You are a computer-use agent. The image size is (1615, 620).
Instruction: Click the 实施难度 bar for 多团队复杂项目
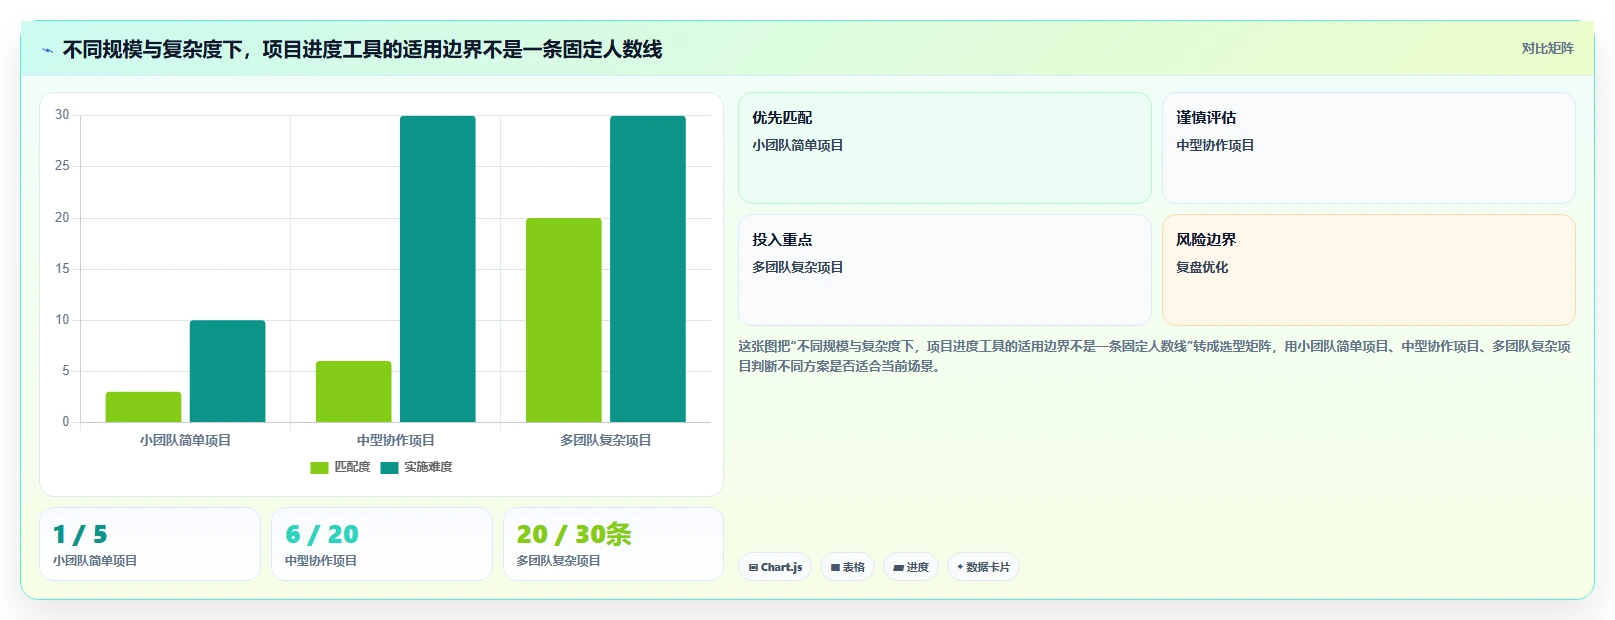click(647, 269)
